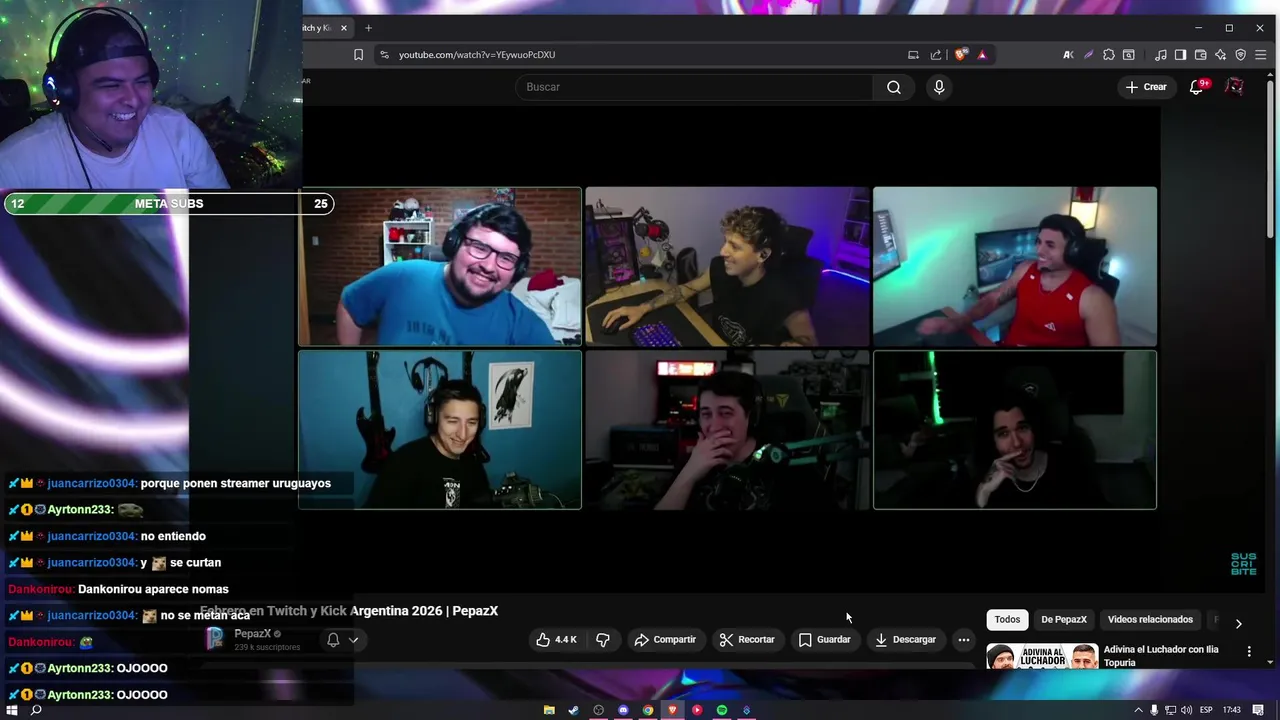Search YouTube with the magnifier button

(894, 87)
